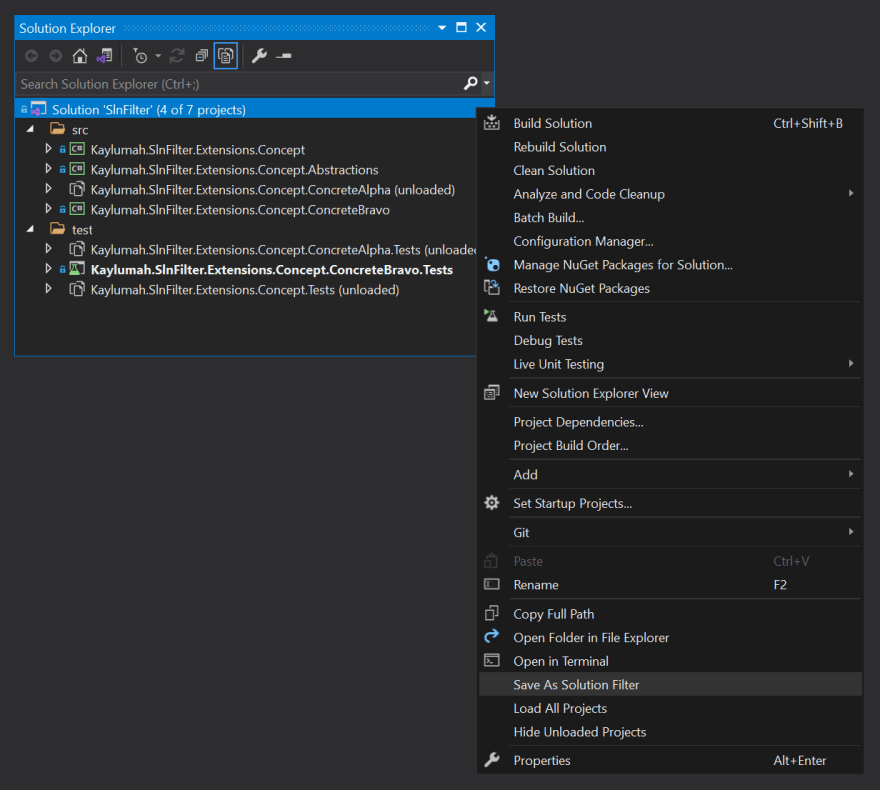Click the Back navigation arrow in toolbar
The image size is (880, 790).
(31, 56)
